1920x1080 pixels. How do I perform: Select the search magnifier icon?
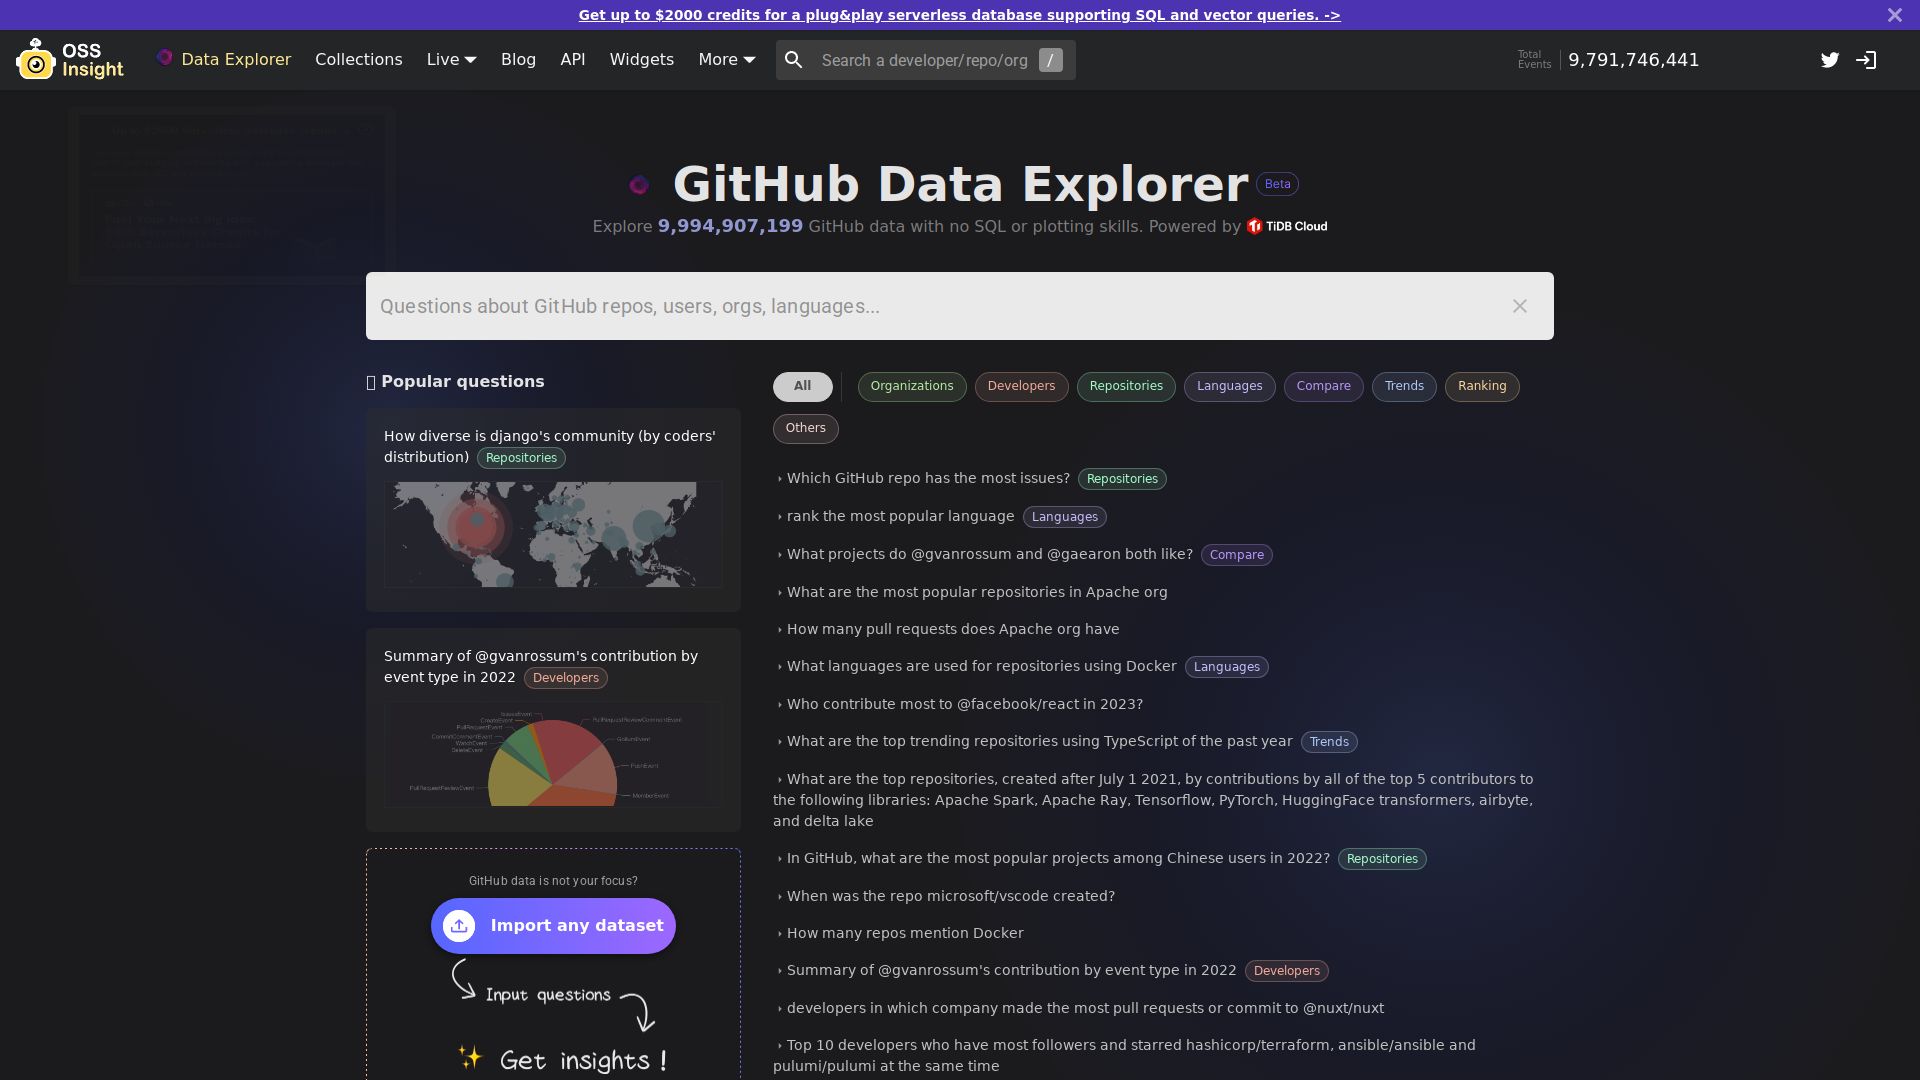tap(795, 60)
